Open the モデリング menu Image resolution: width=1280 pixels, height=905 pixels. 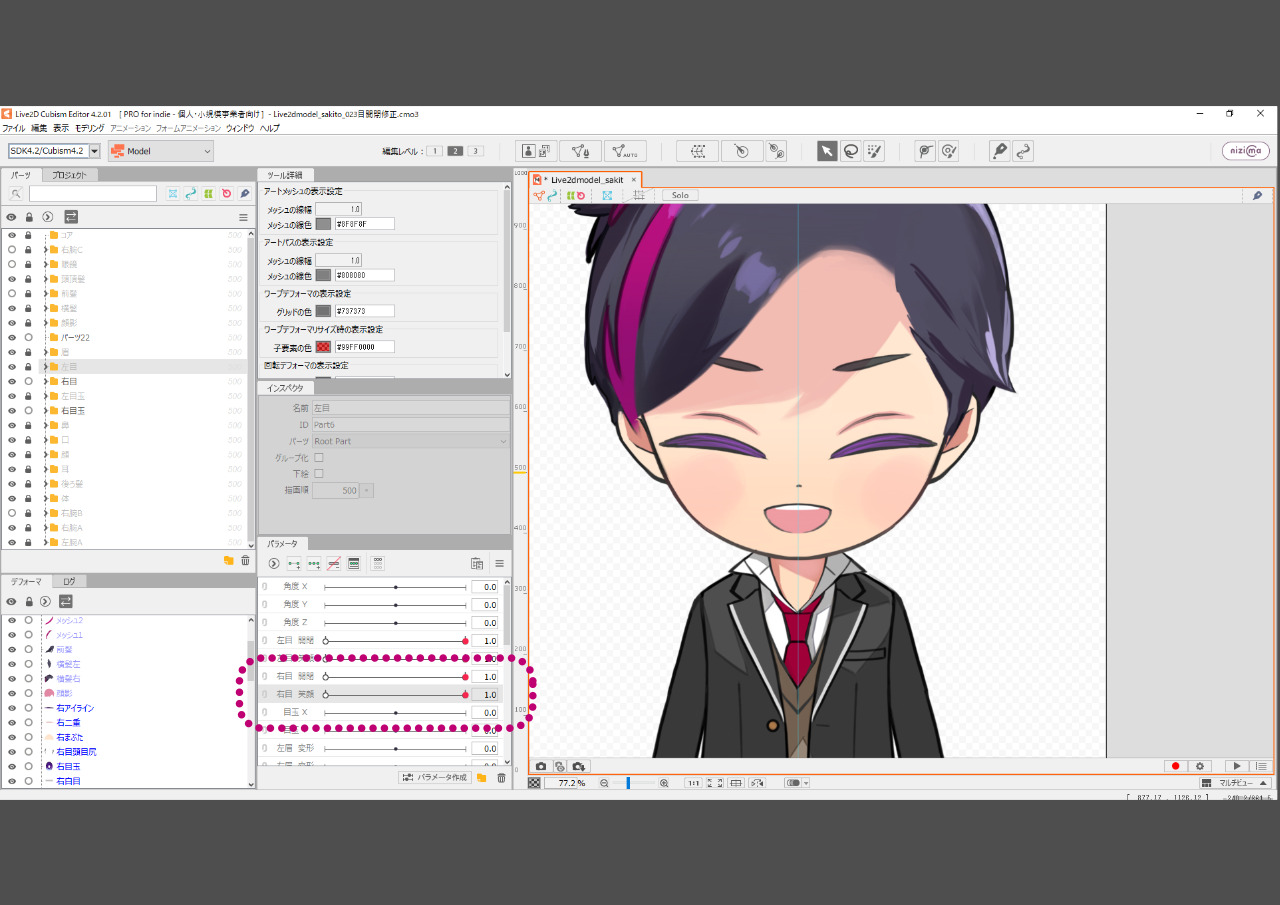[90, 128]
